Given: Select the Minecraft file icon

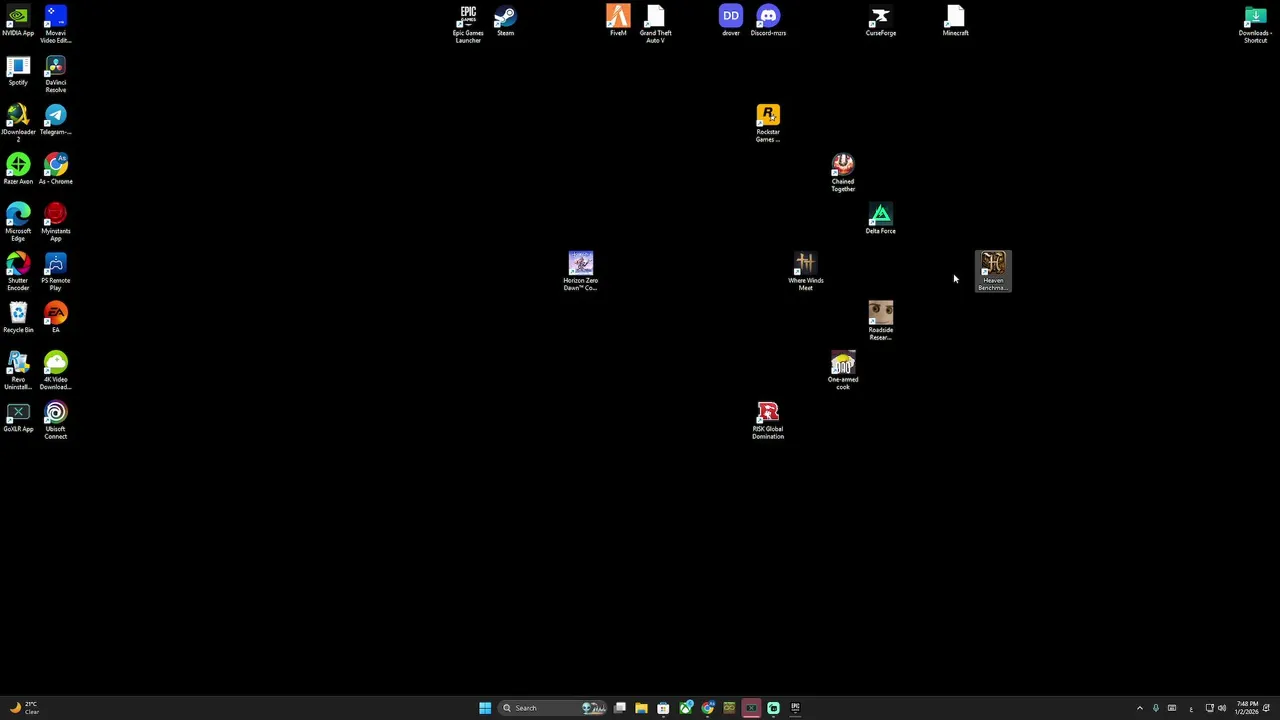Looking at the screenshot, I should click(x=956, y=21).
